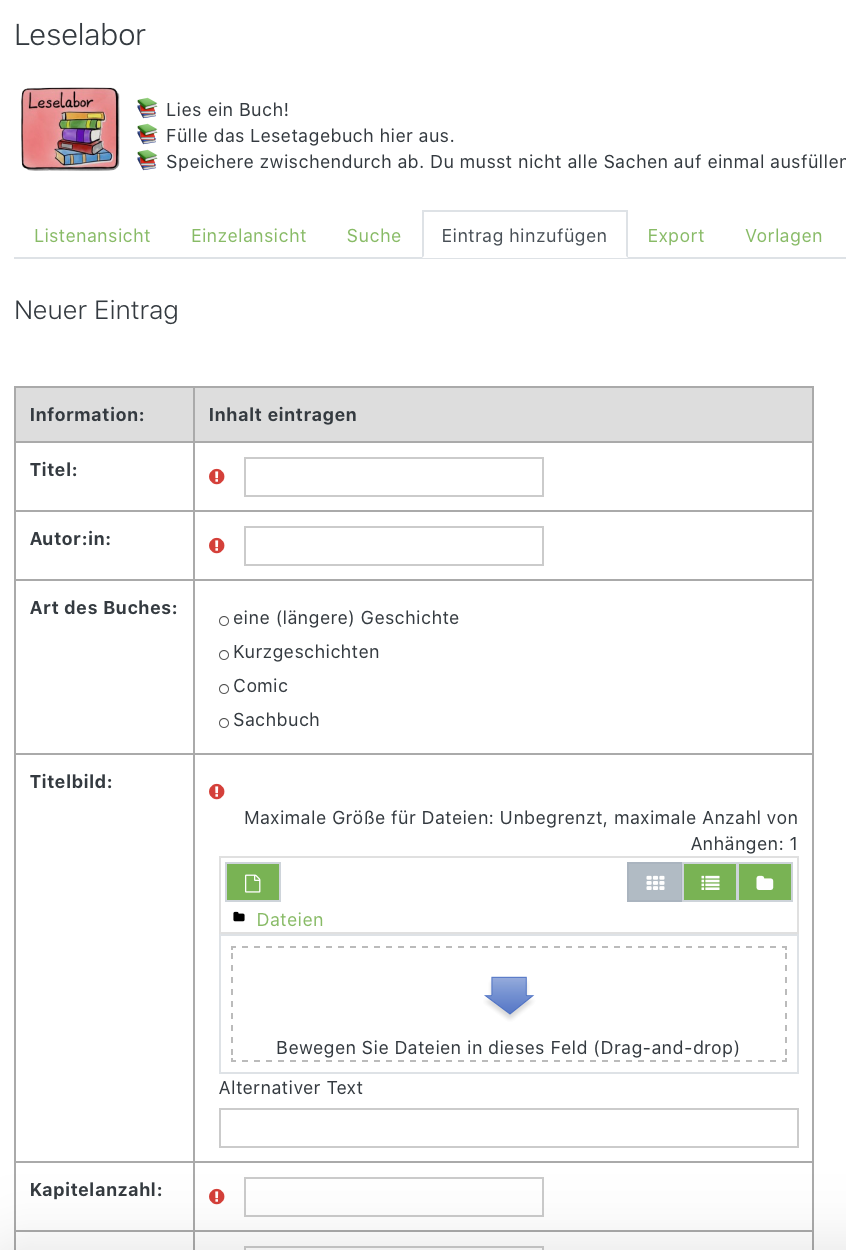Click the add file icon in Titelbild
This screenshot has width=846, height=1250.
pos(253,882)
